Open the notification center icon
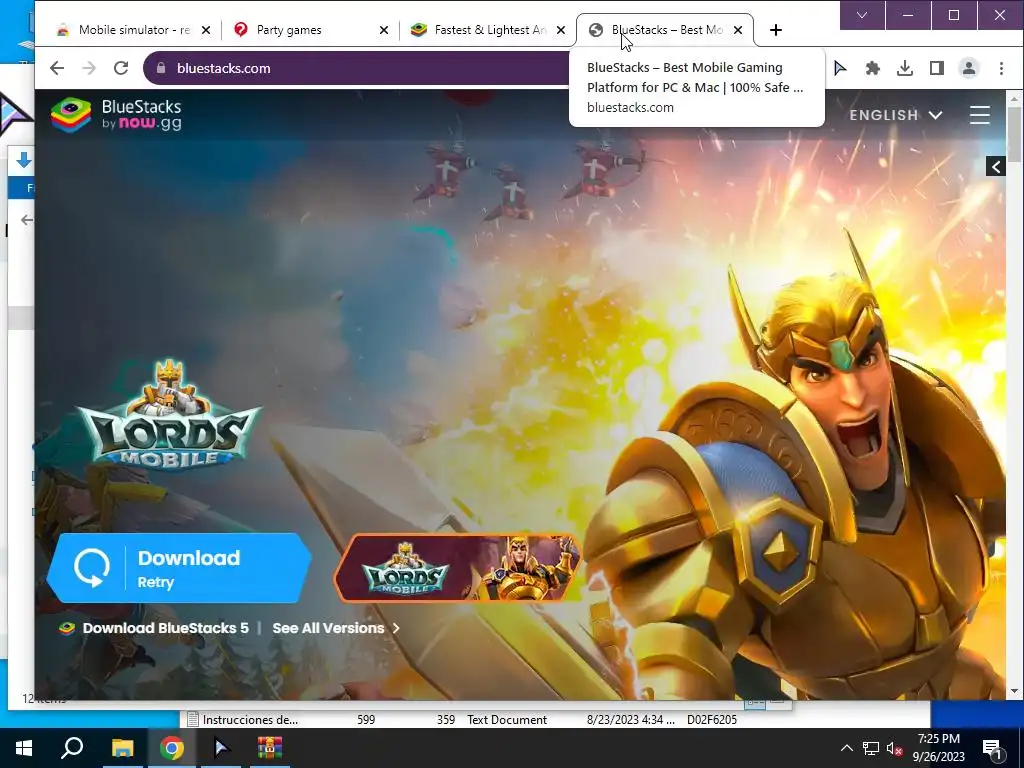This screenshot has height=768, width=1024. (x=992, y=749)
